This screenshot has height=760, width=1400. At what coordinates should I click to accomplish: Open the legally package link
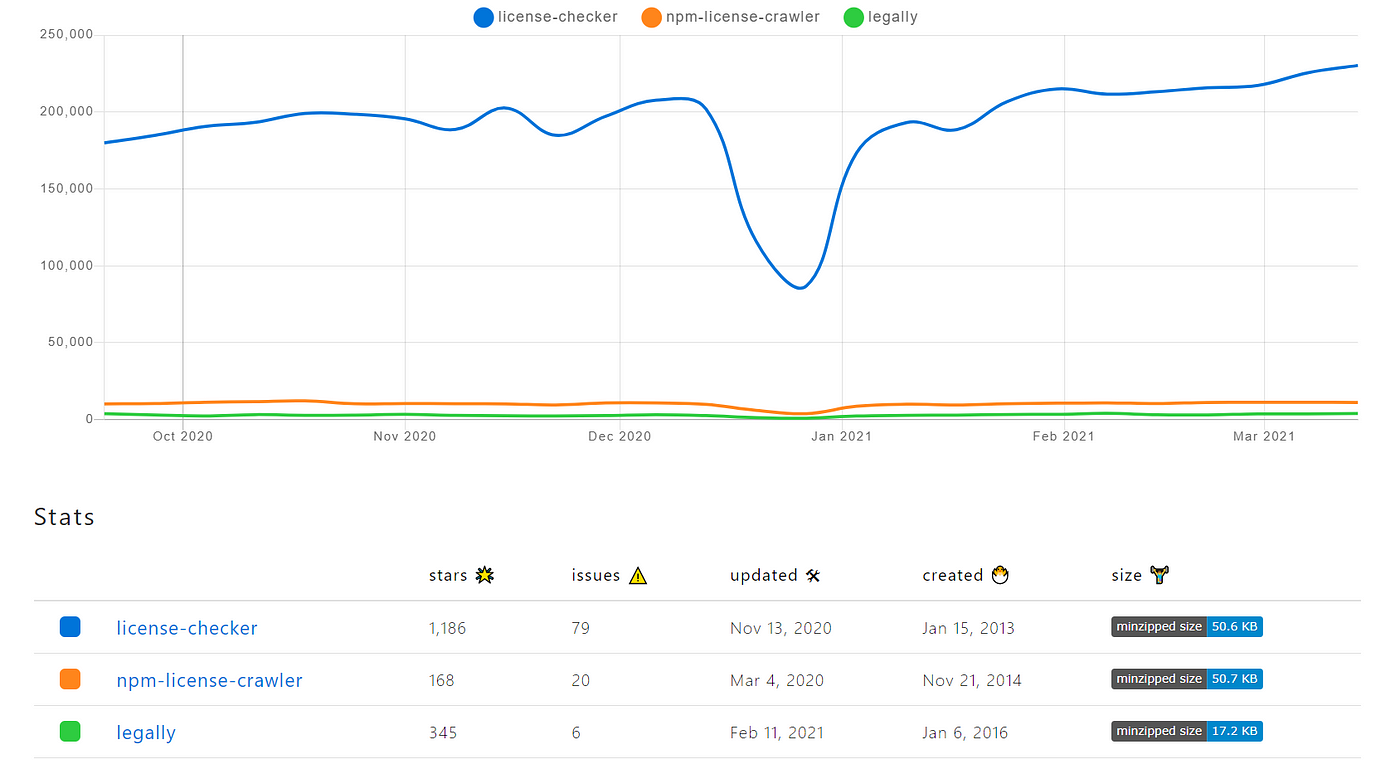tap(146, 732)
